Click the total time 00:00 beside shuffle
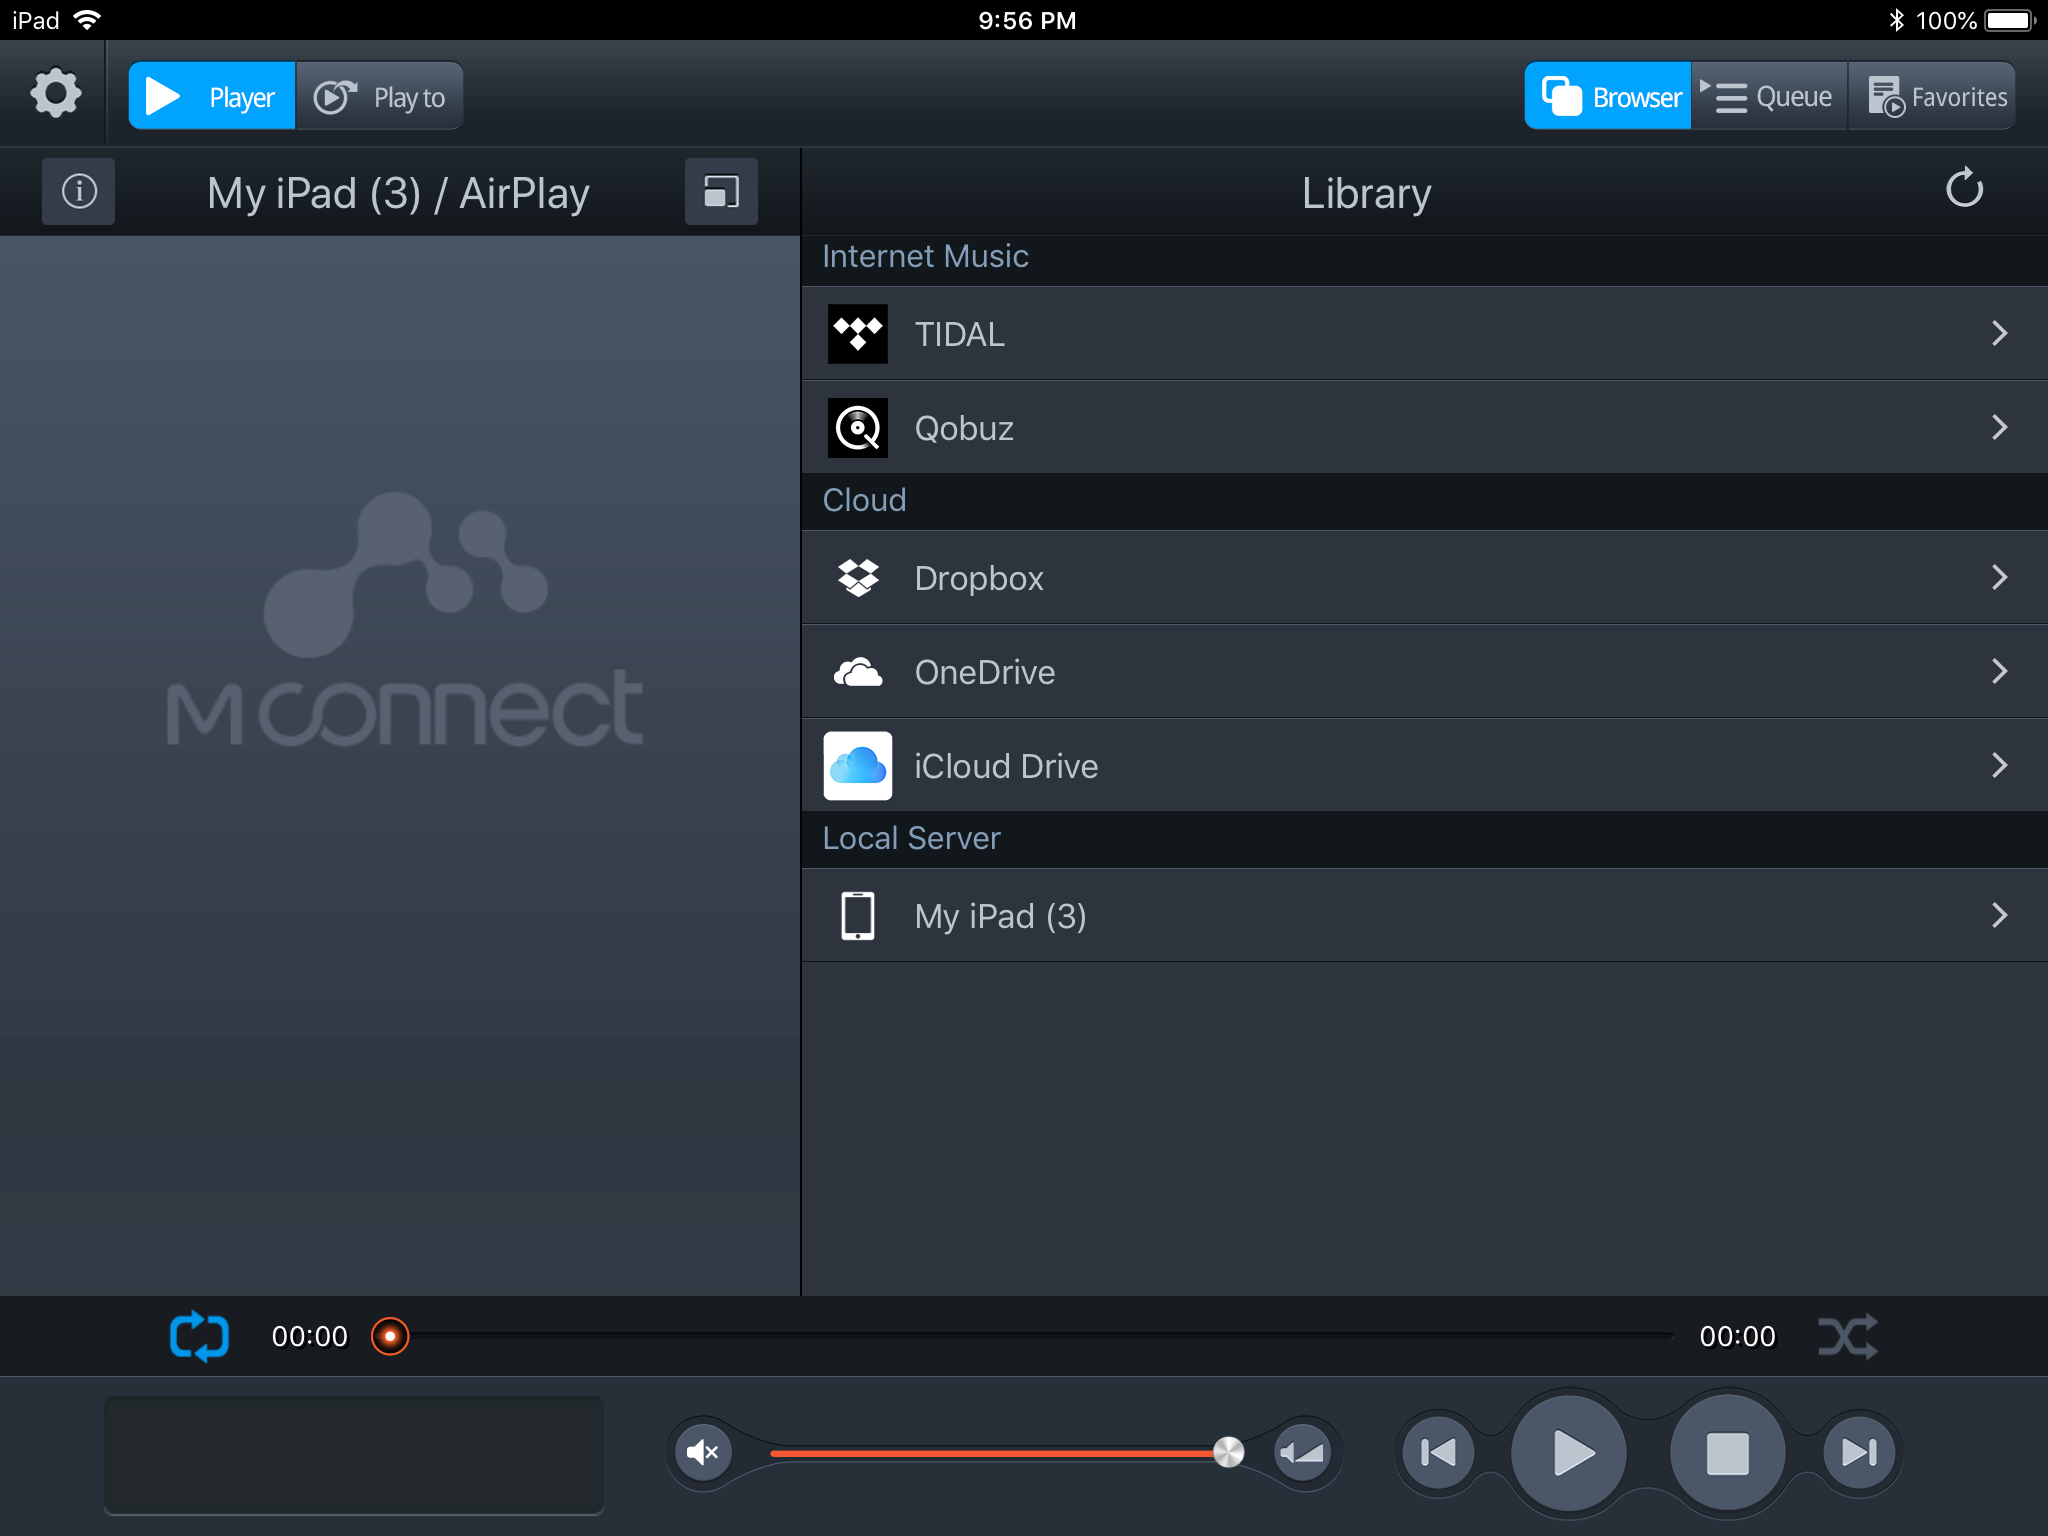2048x1536 pixels. (1738, 1336)
